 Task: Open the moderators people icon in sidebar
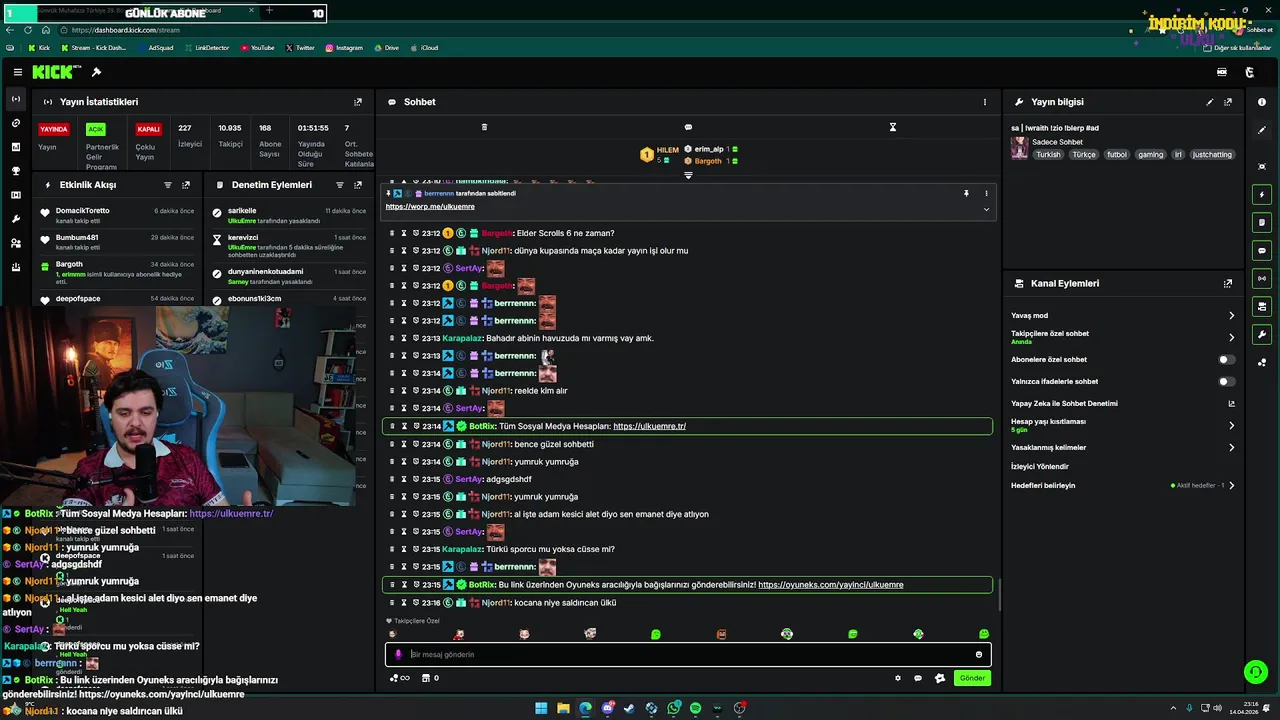[x=15, y=243]
